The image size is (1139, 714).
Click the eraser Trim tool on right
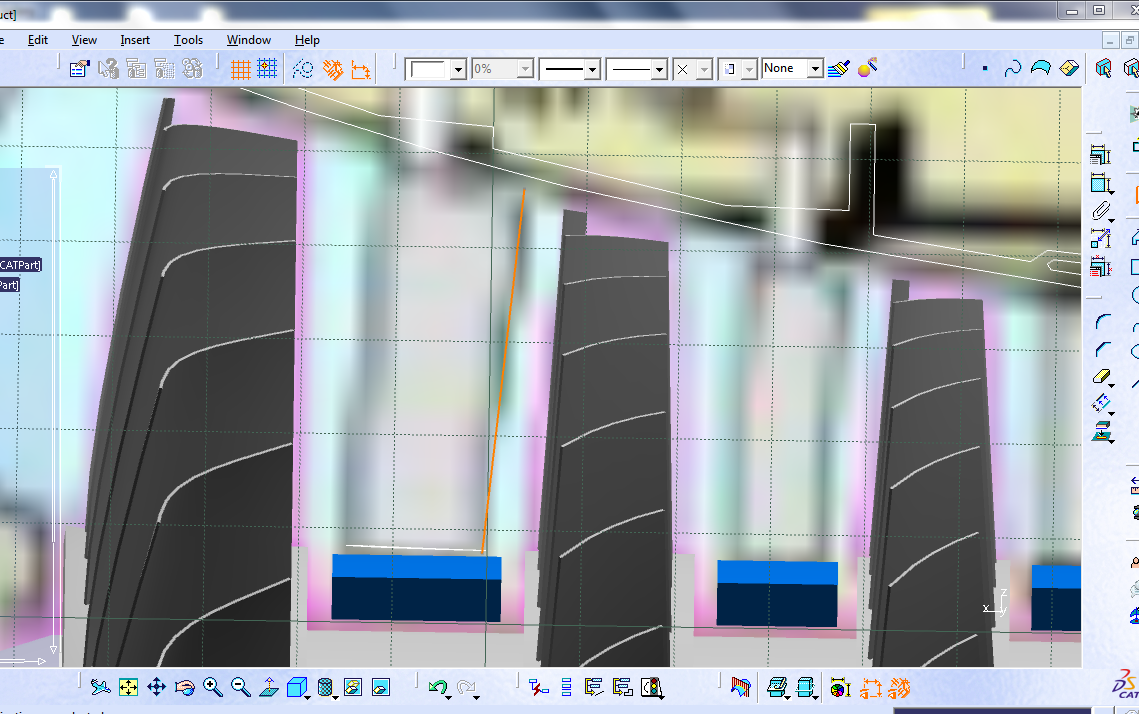coord(1102,376)
